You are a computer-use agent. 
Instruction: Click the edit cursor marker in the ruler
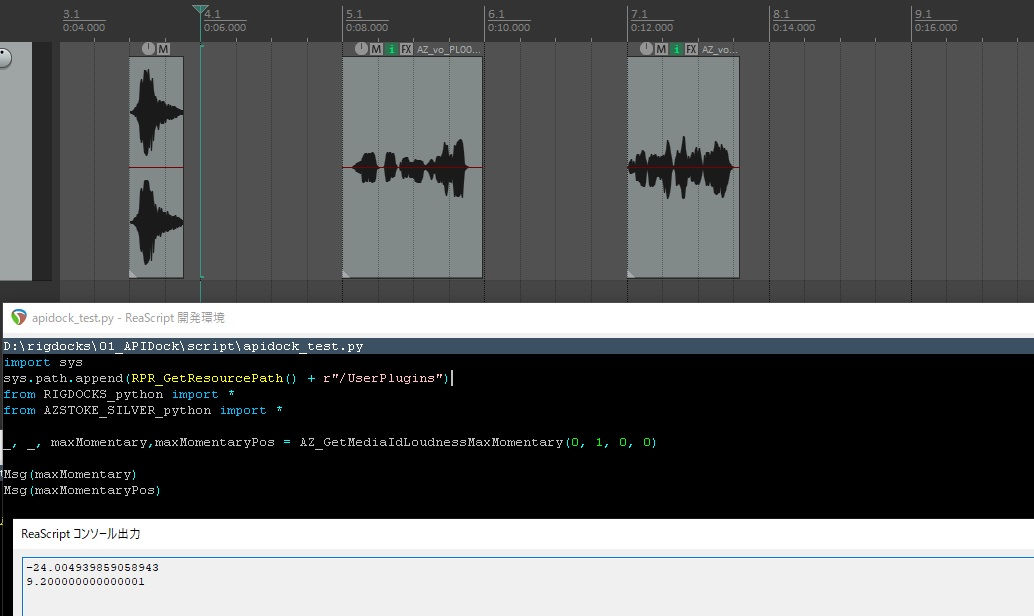pos(200,9)
